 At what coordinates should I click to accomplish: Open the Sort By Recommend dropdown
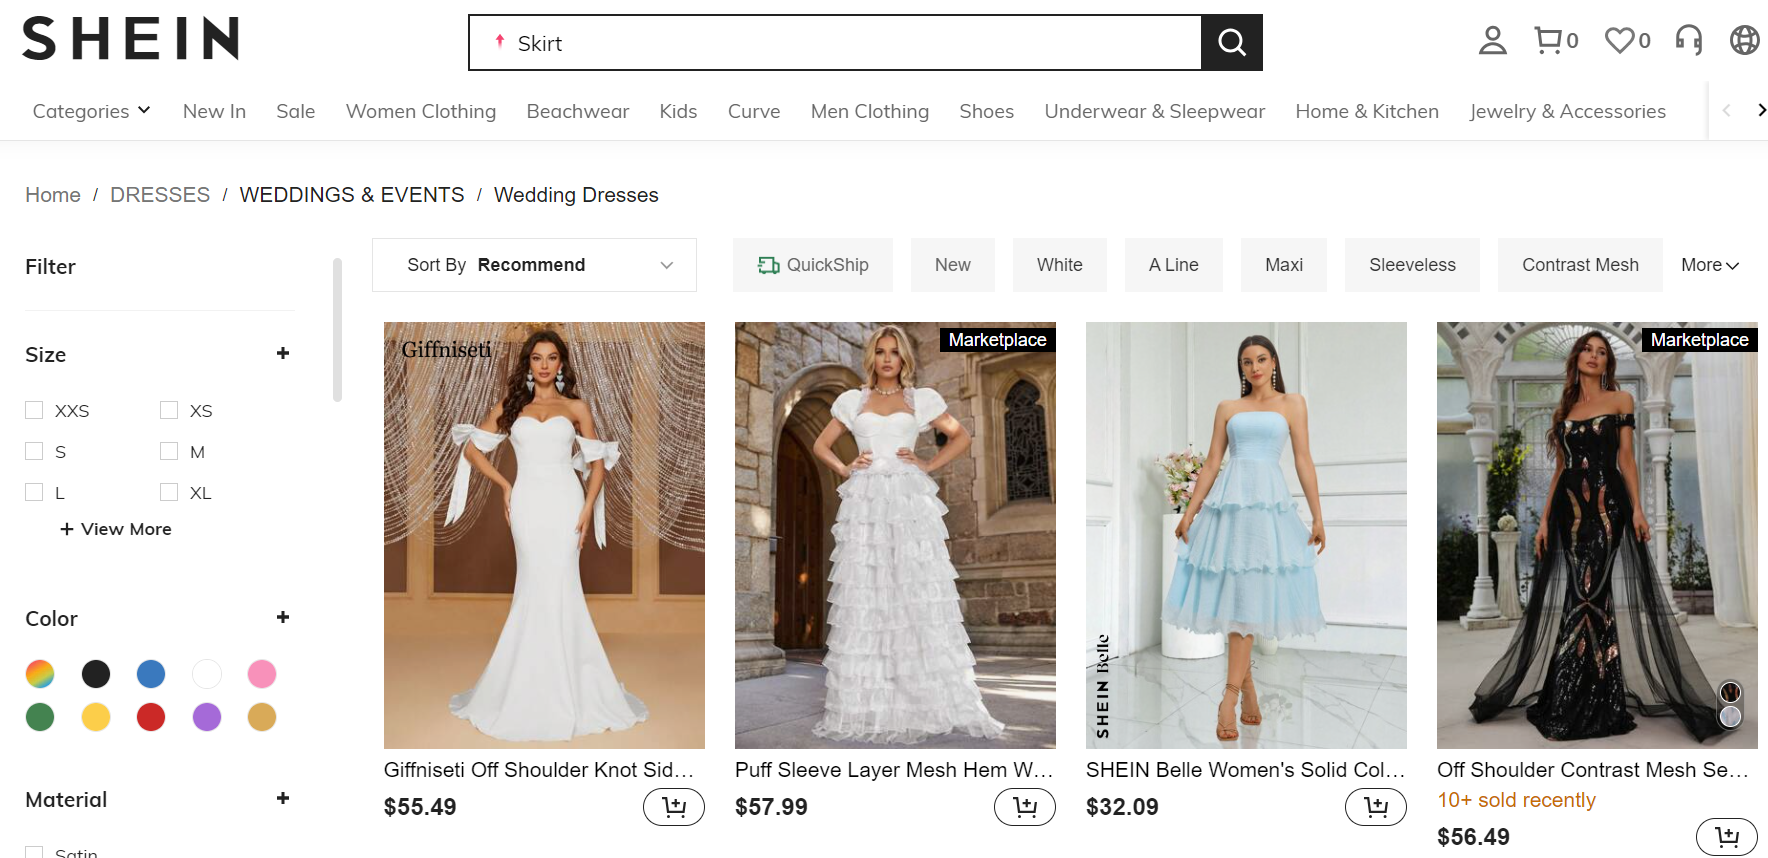click(534, 265)
